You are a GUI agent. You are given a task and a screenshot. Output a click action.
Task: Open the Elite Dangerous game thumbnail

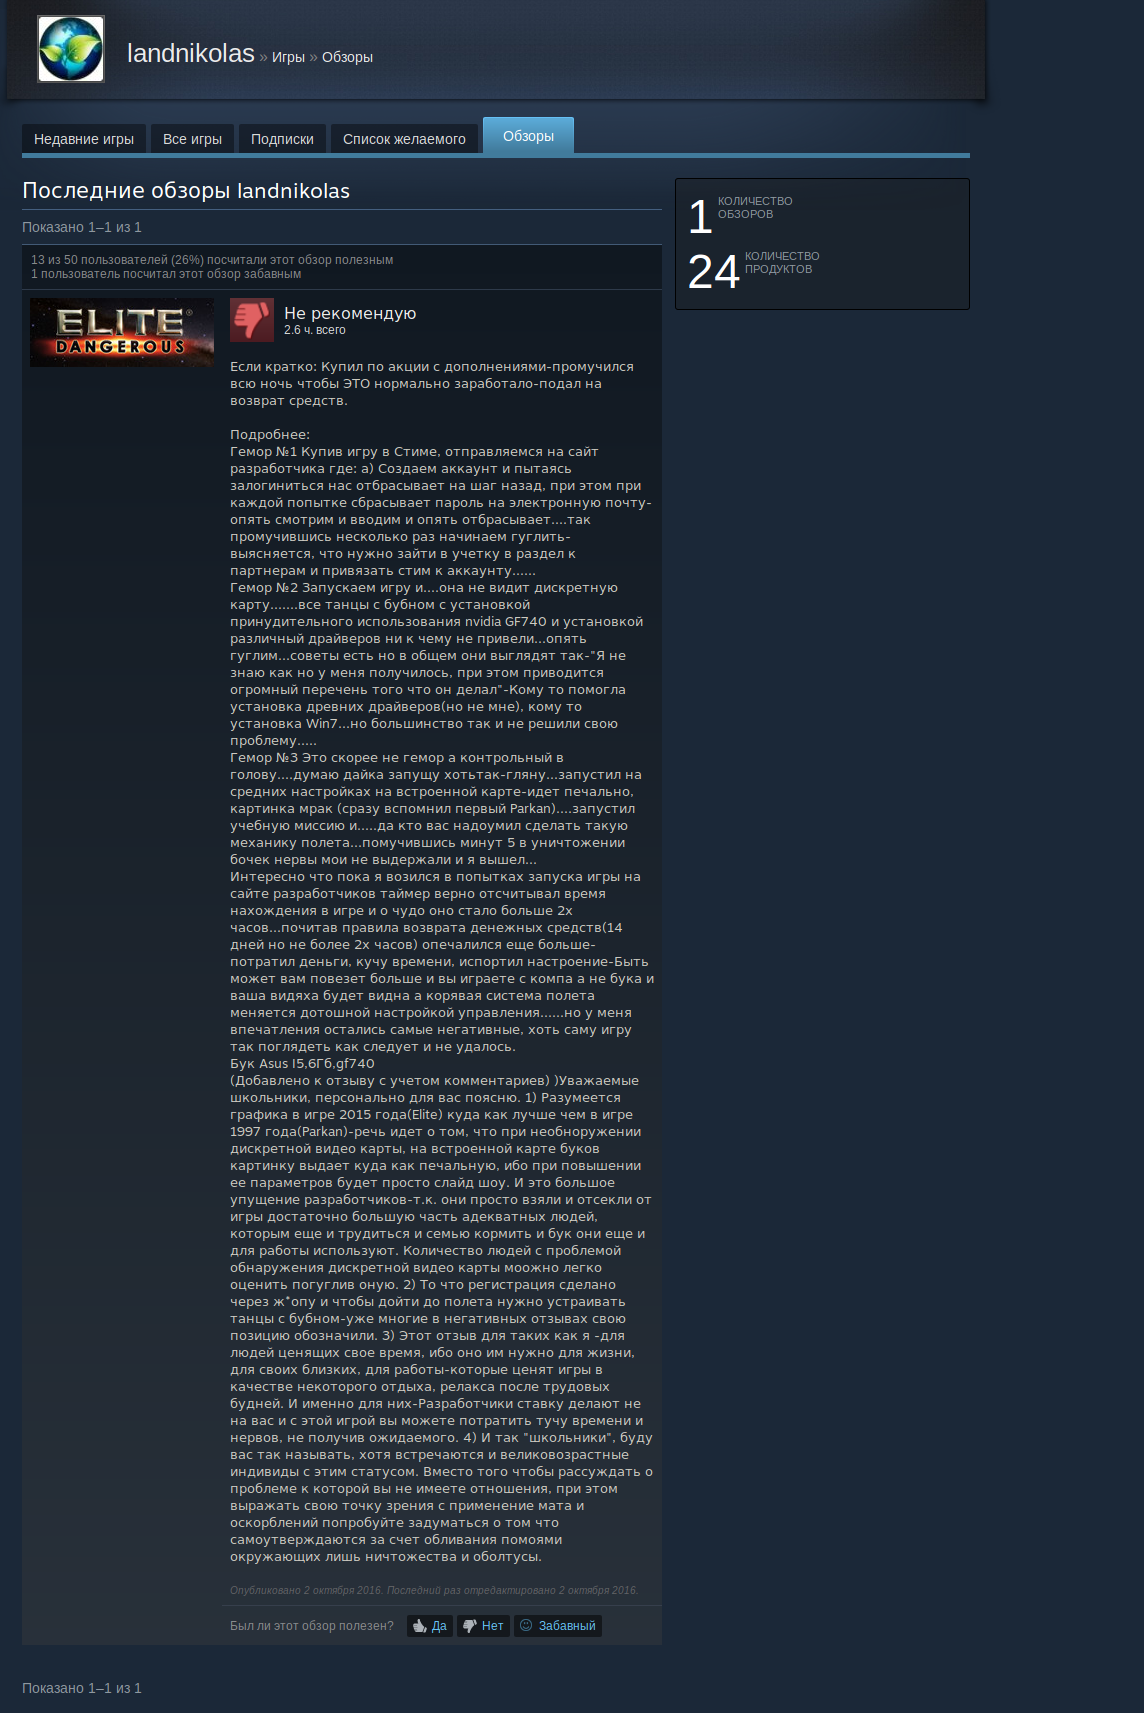pyautogui.click(x=122, y=332)
